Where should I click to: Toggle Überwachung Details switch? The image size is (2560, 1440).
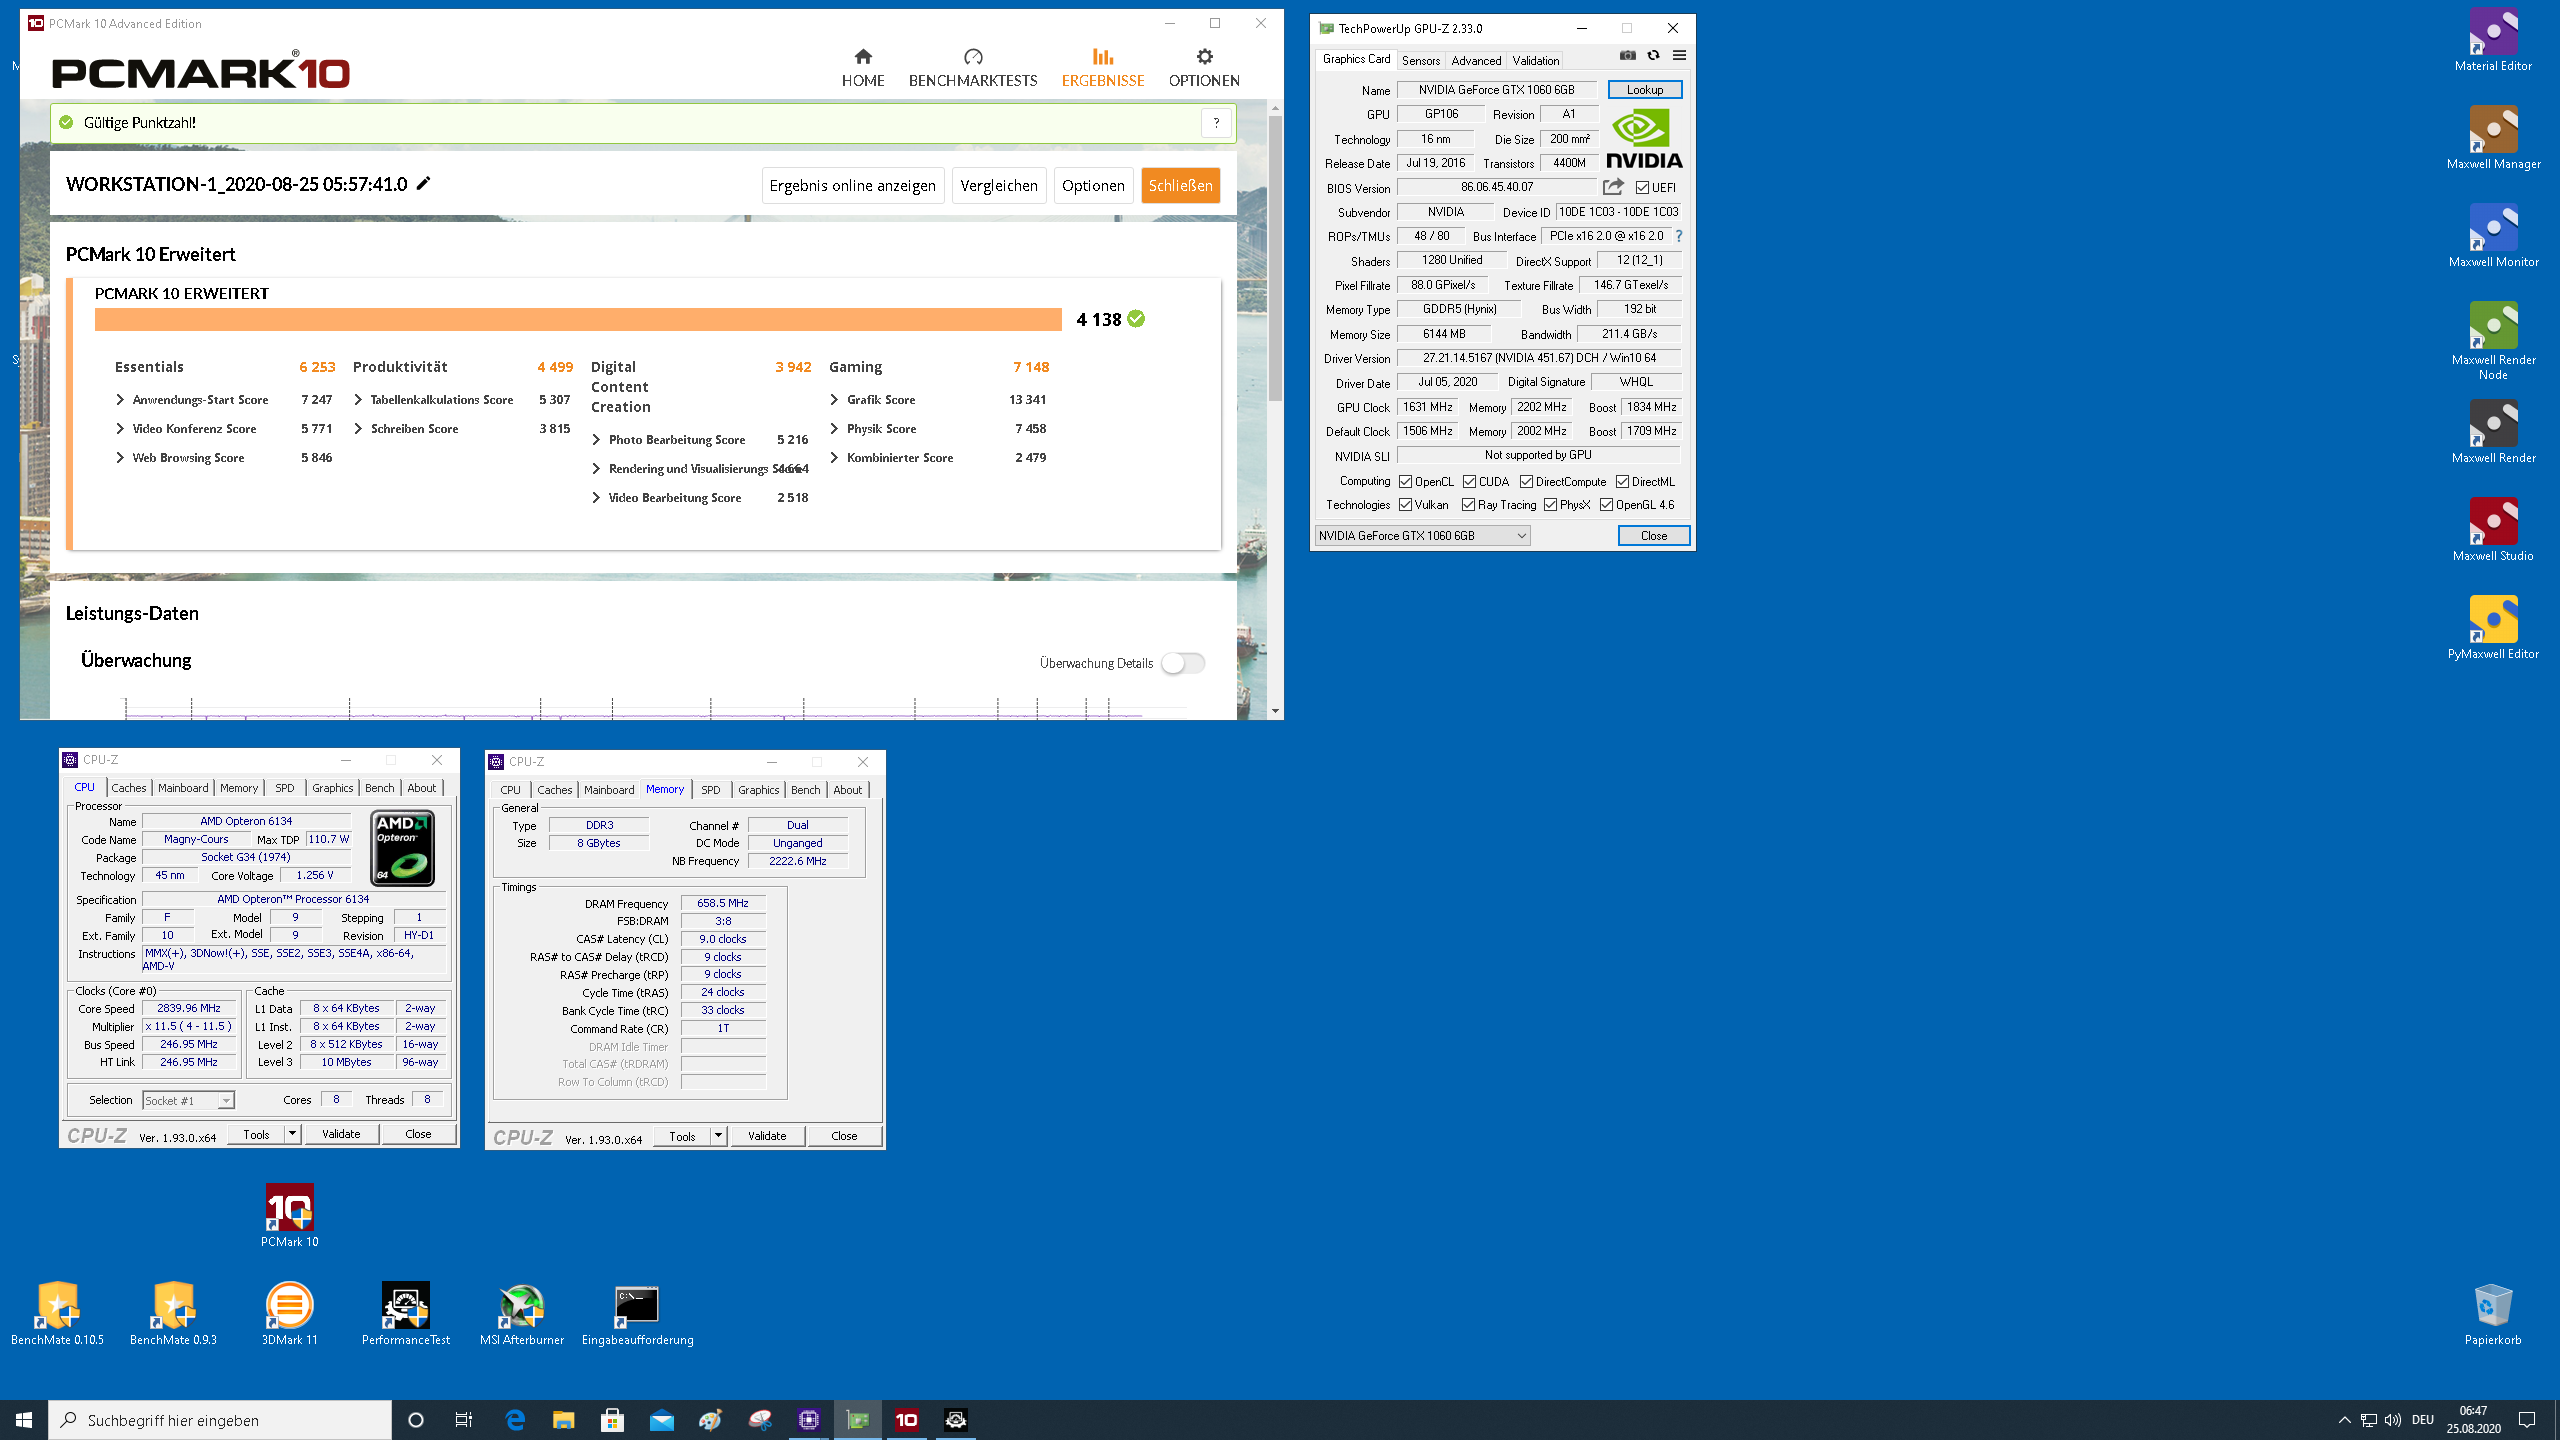1183,663
